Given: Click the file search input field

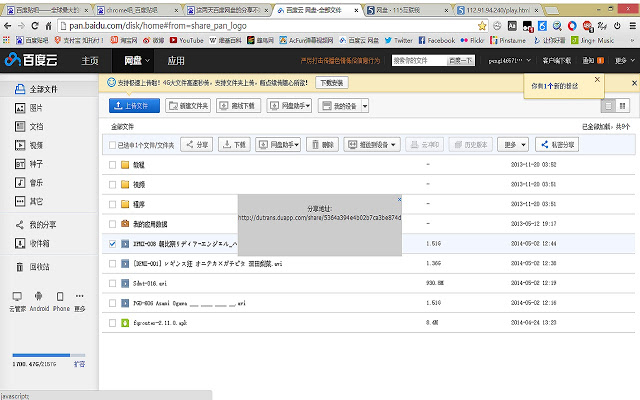Looking at the screenshot, I should click(x=419, y=60).
